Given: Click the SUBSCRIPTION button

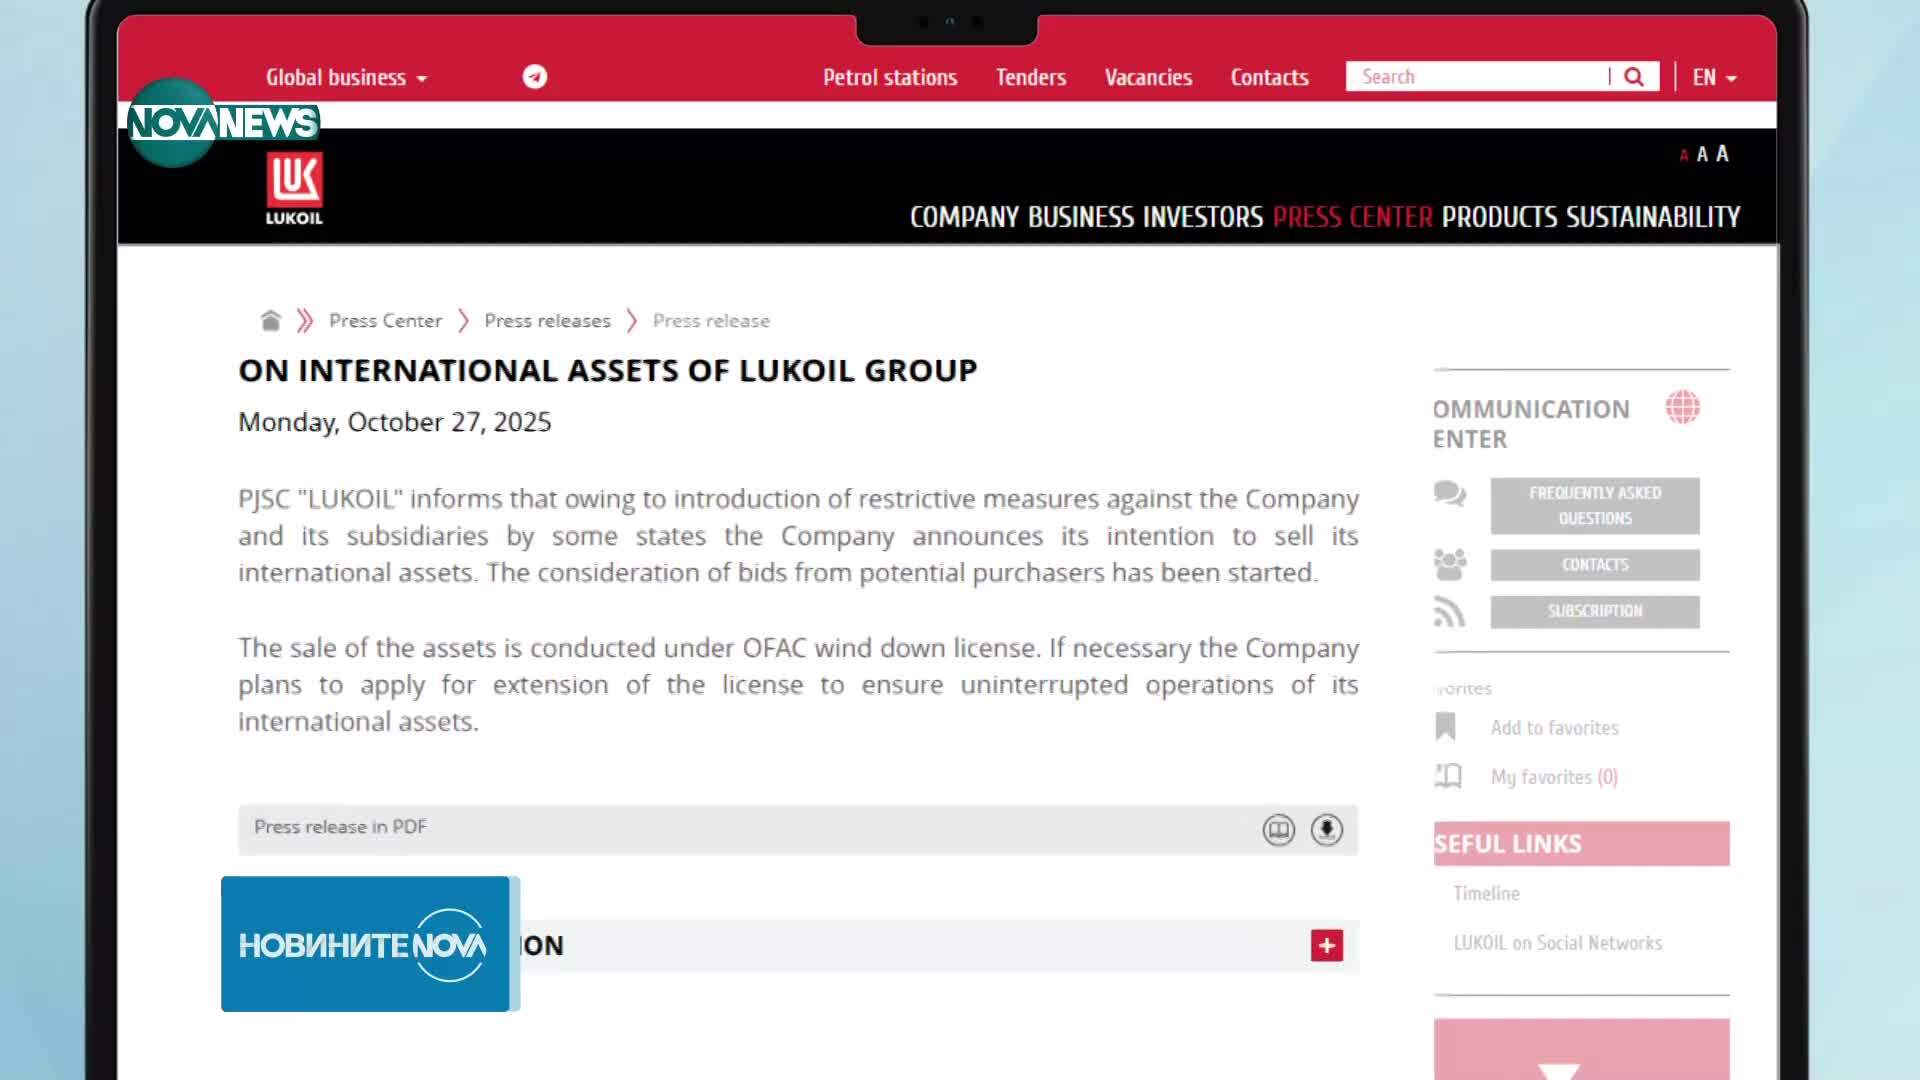Looking at the screenshot, I should click(x=1595, y=612).
